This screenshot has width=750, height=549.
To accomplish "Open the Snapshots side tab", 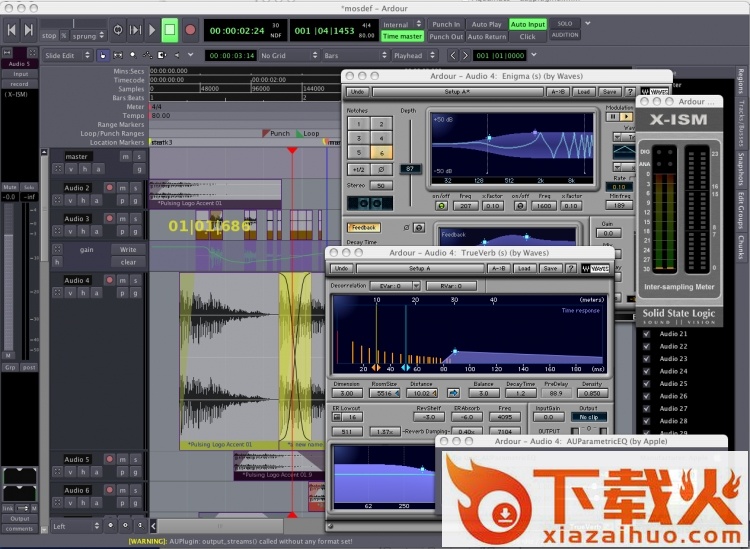I will [x=741, y=169].
